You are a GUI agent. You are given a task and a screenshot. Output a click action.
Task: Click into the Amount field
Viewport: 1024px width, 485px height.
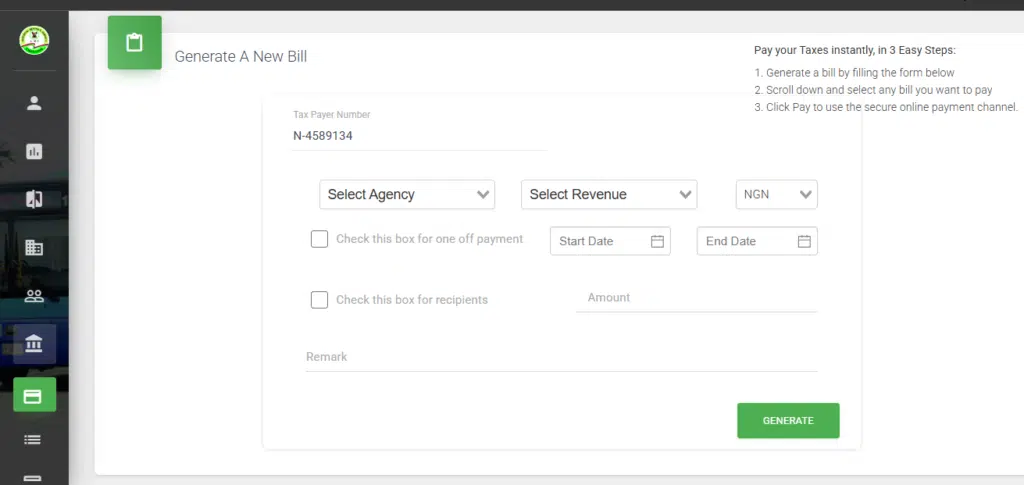pos(696,298)
